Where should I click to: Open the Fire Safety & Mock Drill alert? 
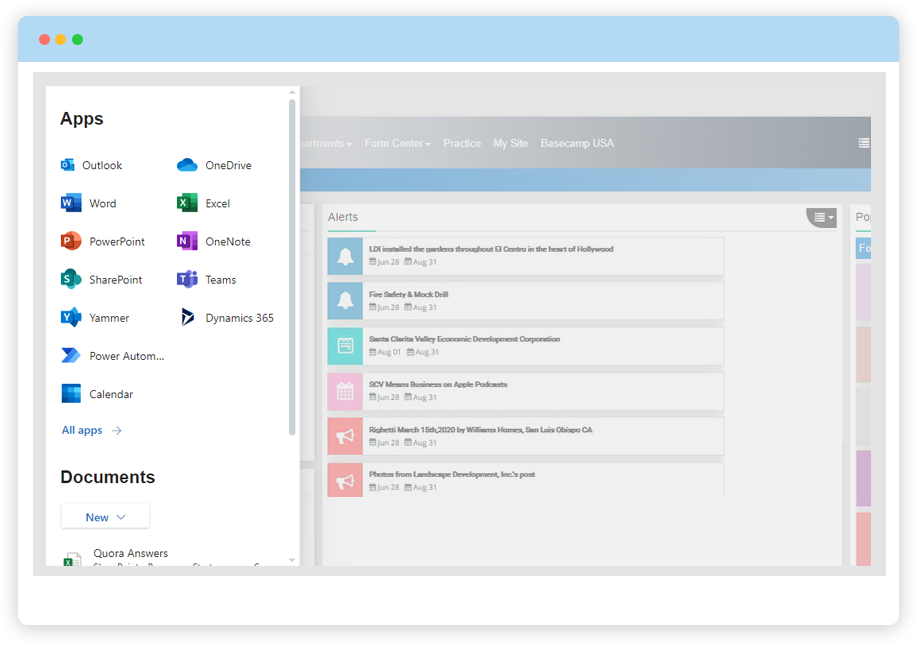pyautogui.click(x=409, y=295)
